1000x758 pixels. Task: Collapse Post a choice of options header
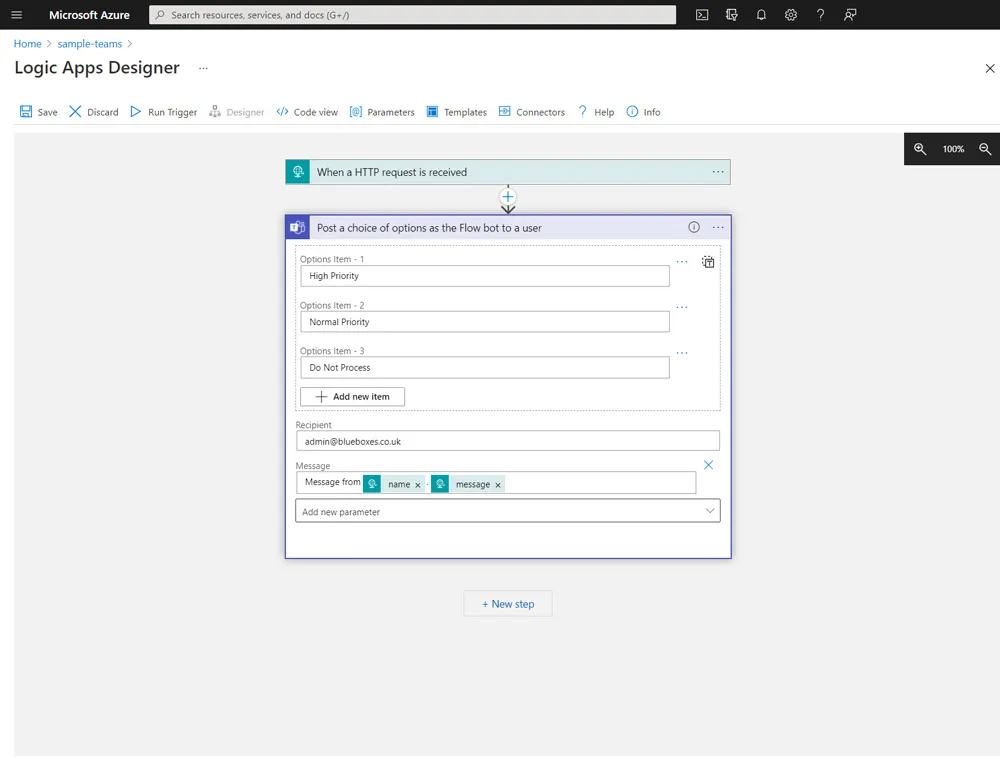[x=508, y=228]
